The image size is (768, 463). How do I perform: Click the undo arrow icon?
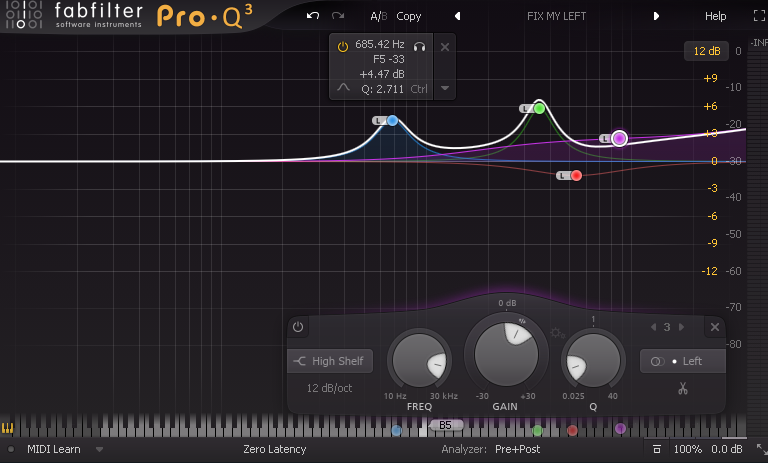pos(313,16)
